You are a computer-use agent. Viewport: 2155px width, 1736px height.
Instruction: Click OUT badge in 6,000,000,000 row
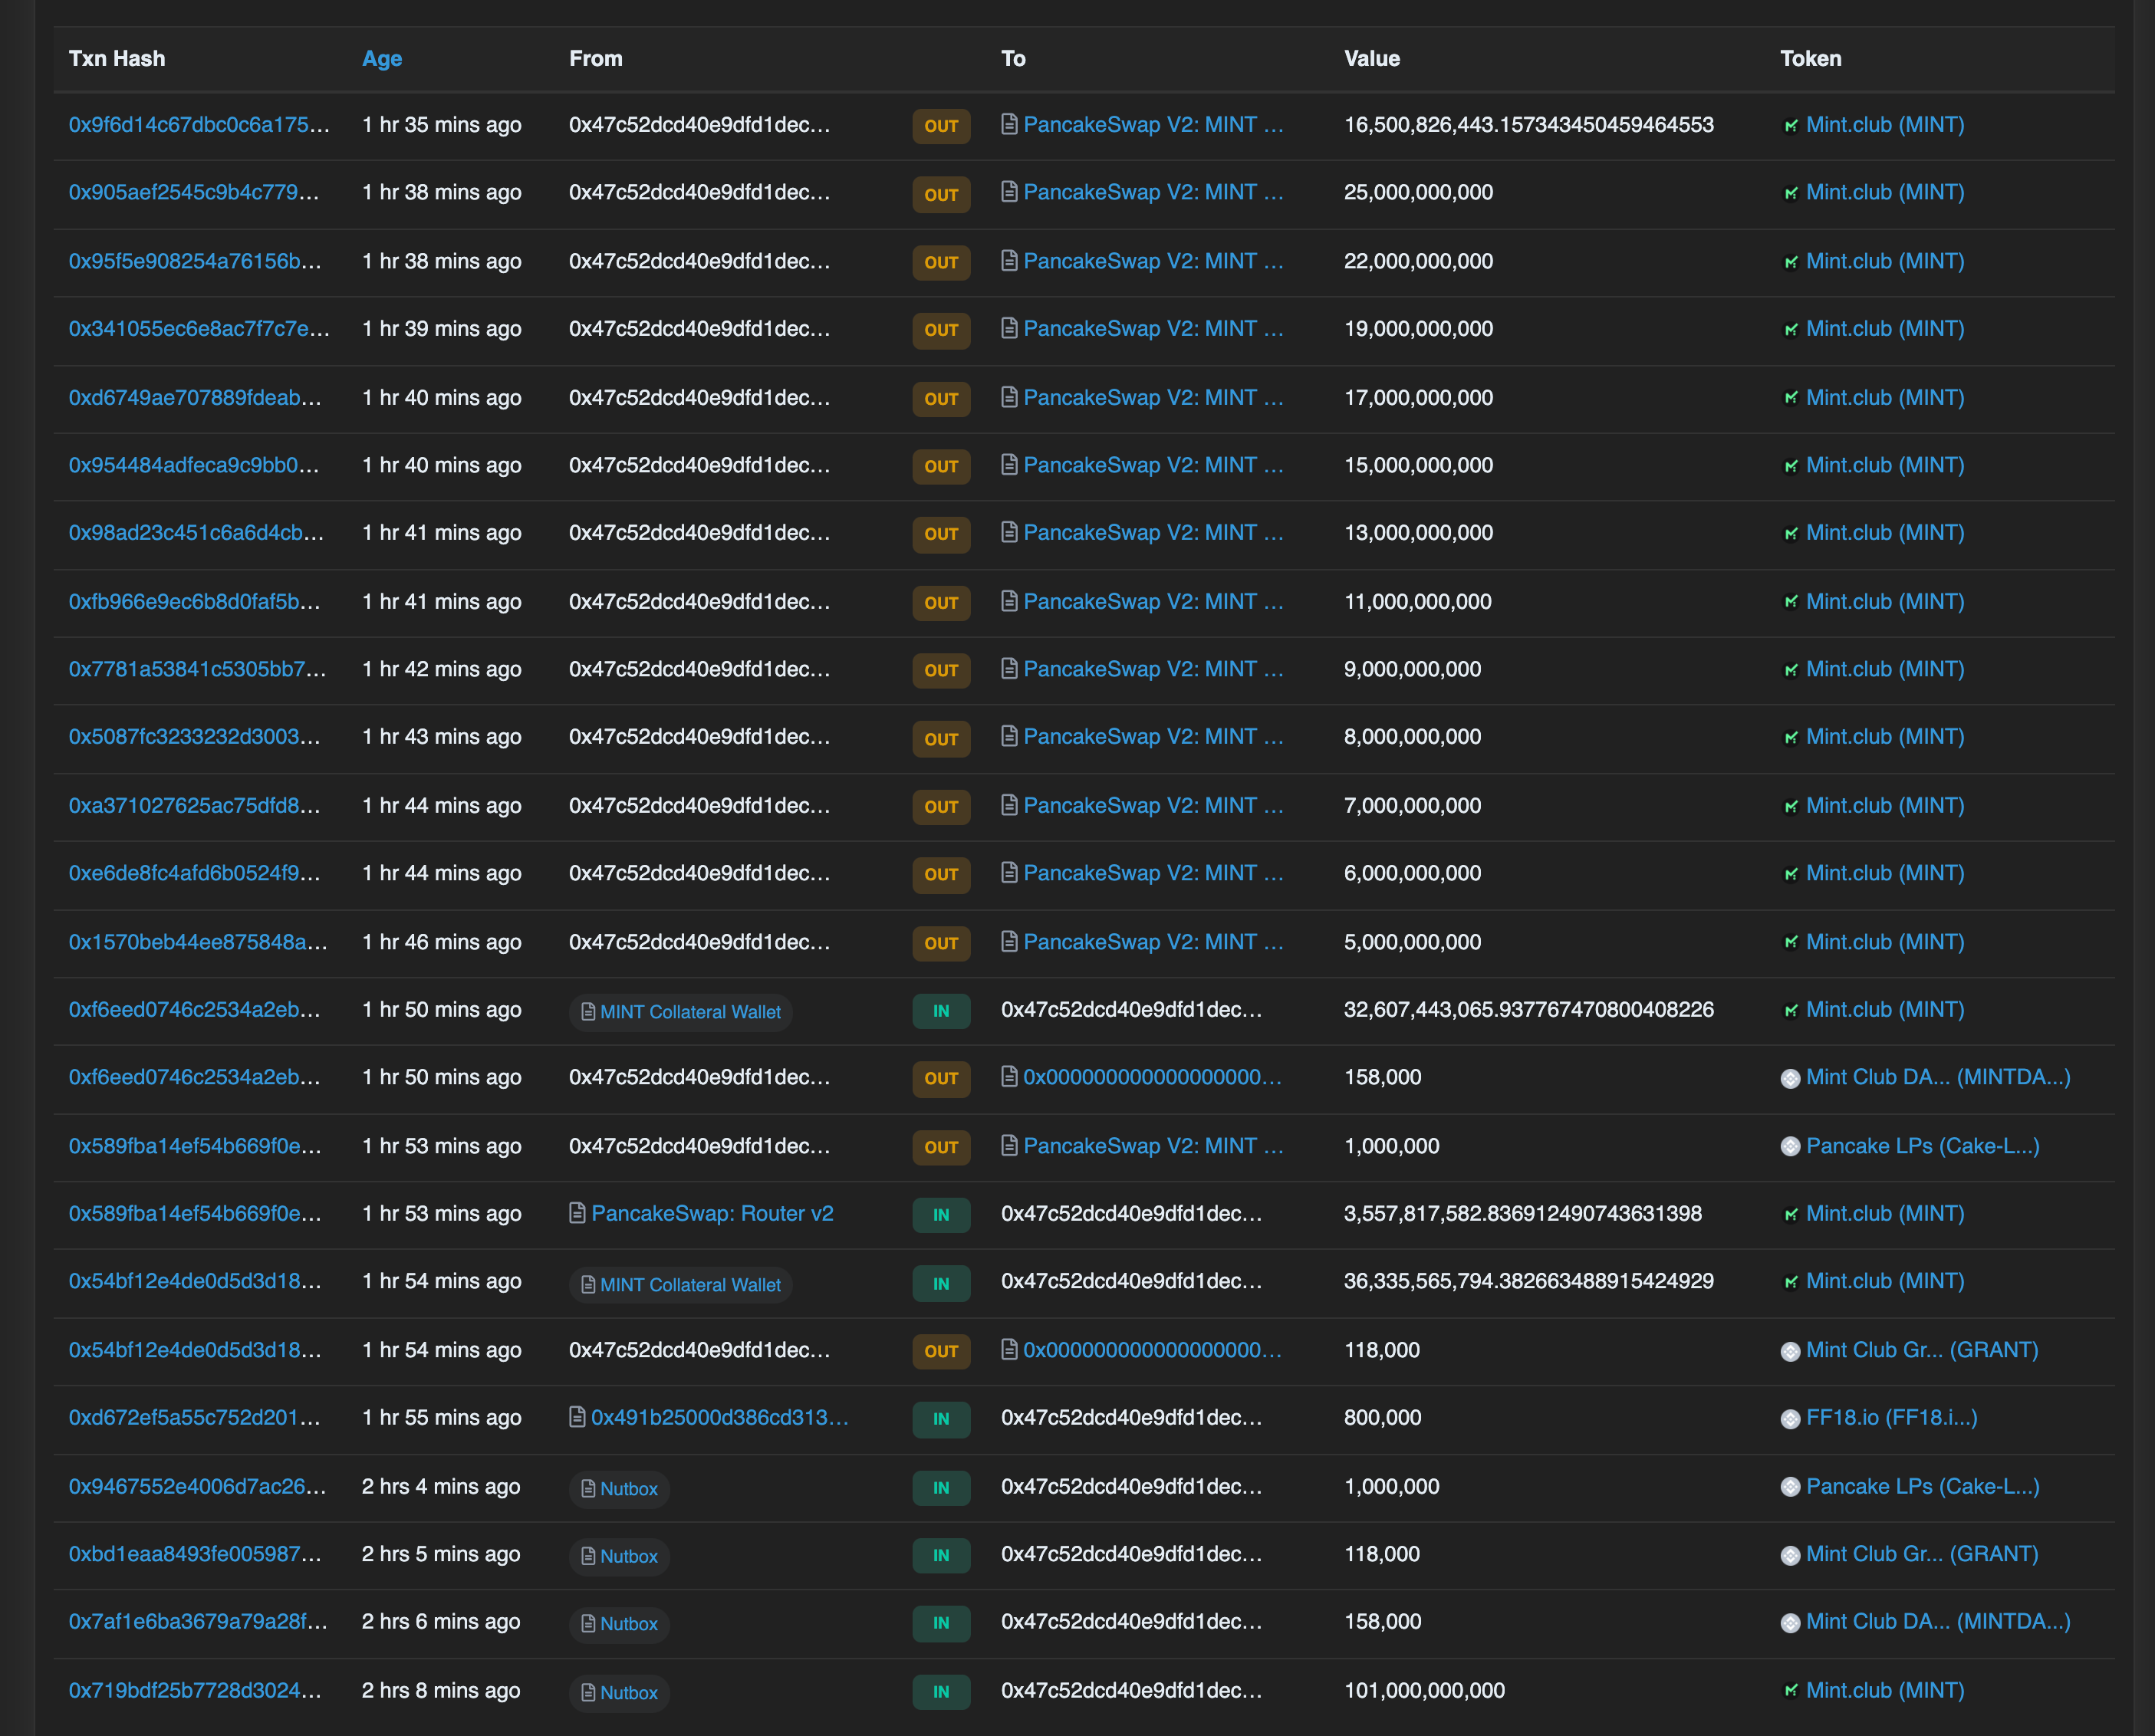click(x=941, y=875)
